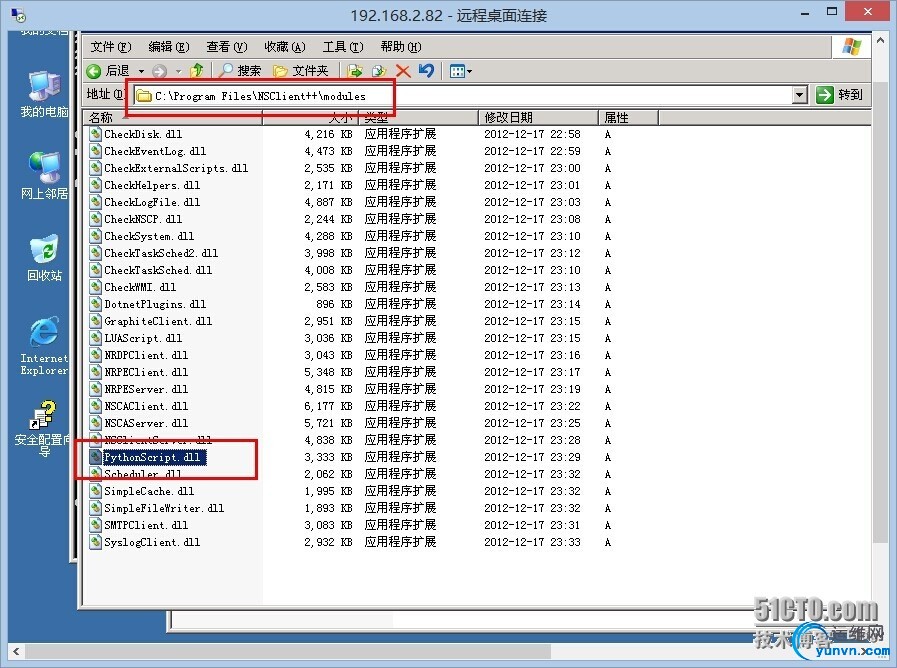Open the 工具(T) menu

pos(343,47)
